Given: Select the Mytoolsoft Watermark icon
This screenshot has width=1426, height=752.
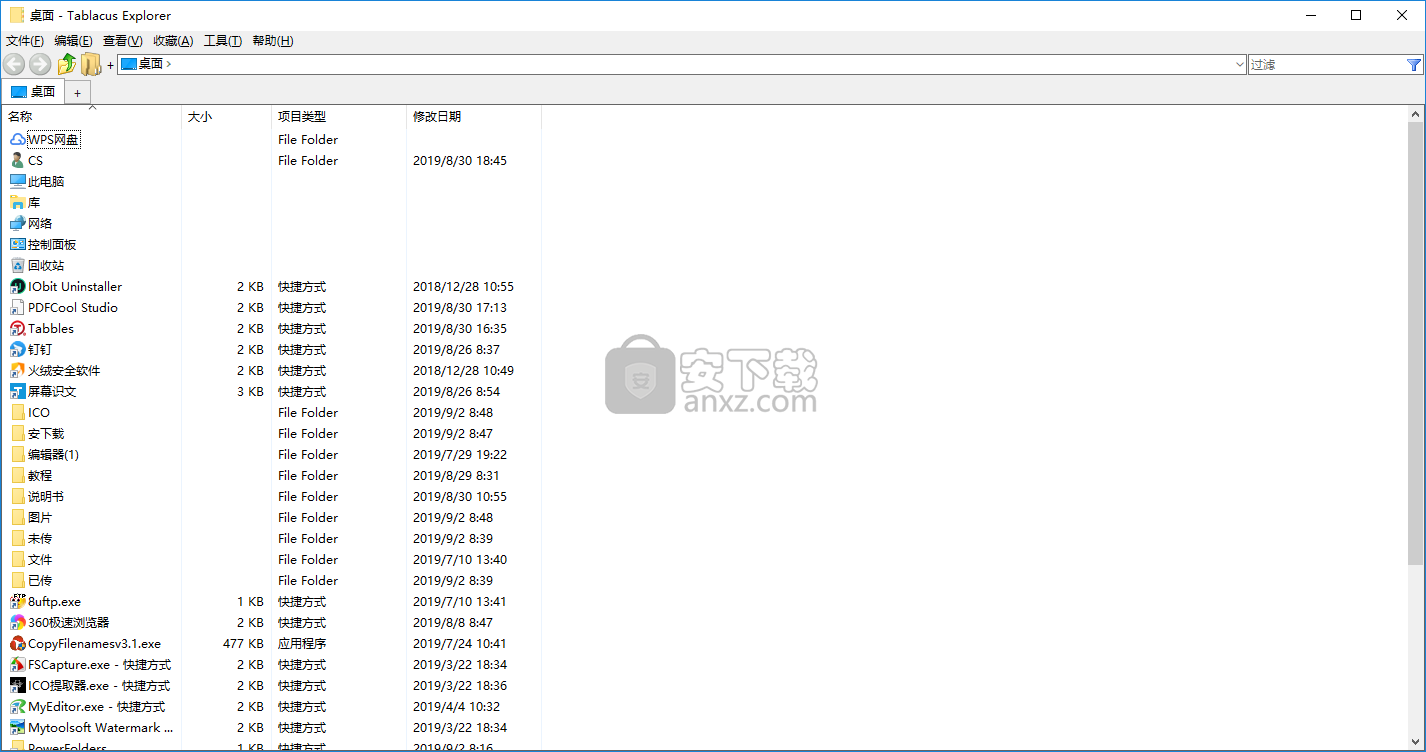Looking at the screenshot, I should tap(18, 727).
